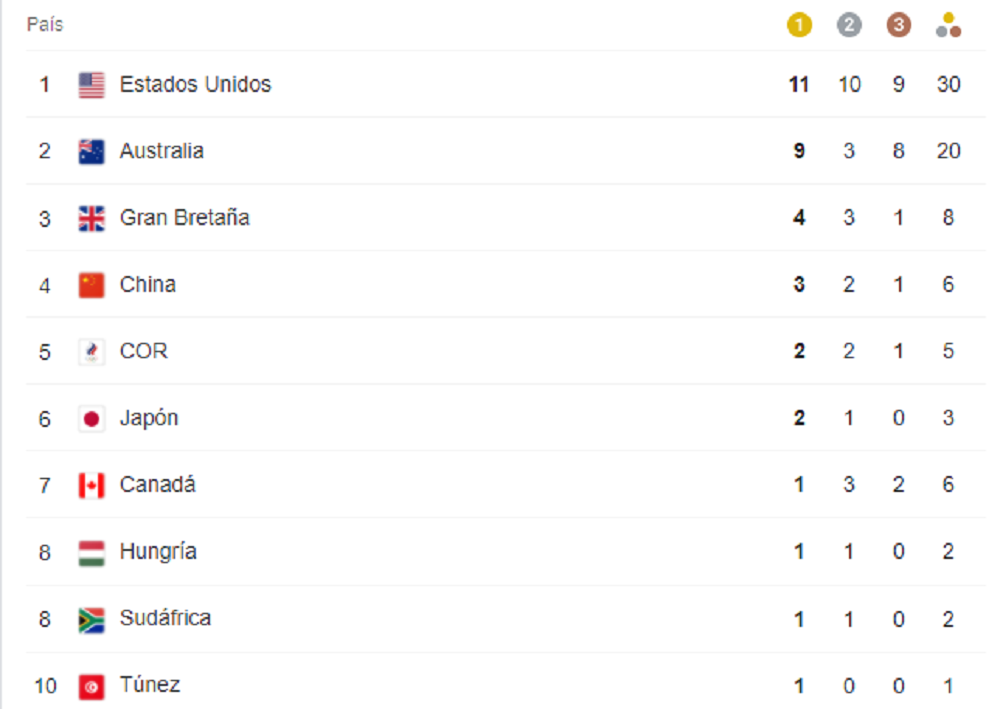Select the Canadá country name

[x=158, y=485]
